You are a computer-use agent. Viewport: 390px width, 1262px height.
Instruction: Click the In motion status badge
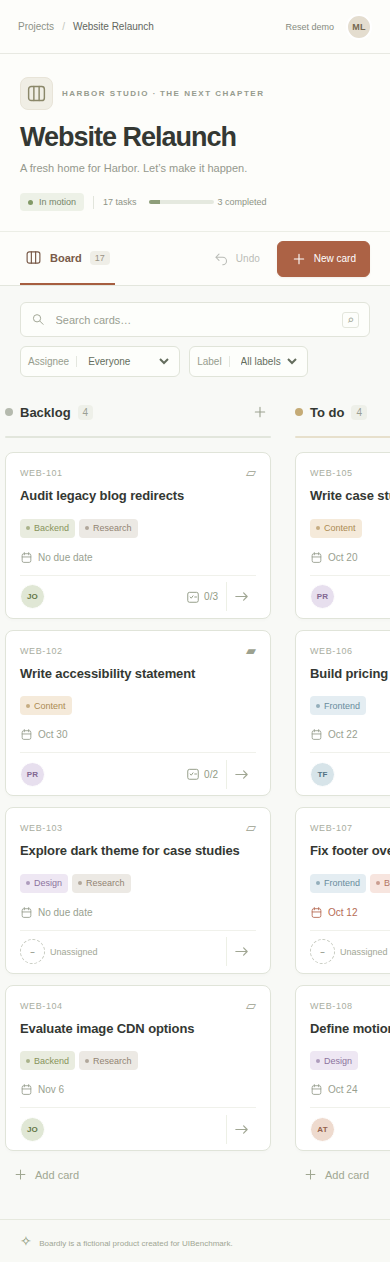coord(52,202)
